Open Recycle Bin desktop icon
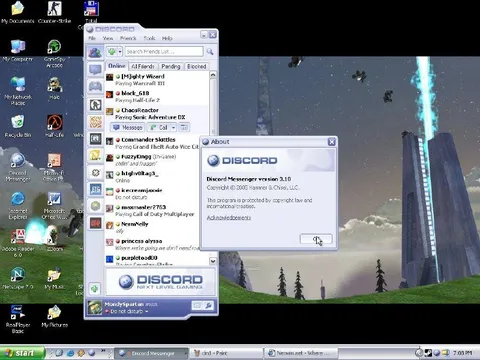Viewport: 480px width, 360px height. (x=18, y=127)
